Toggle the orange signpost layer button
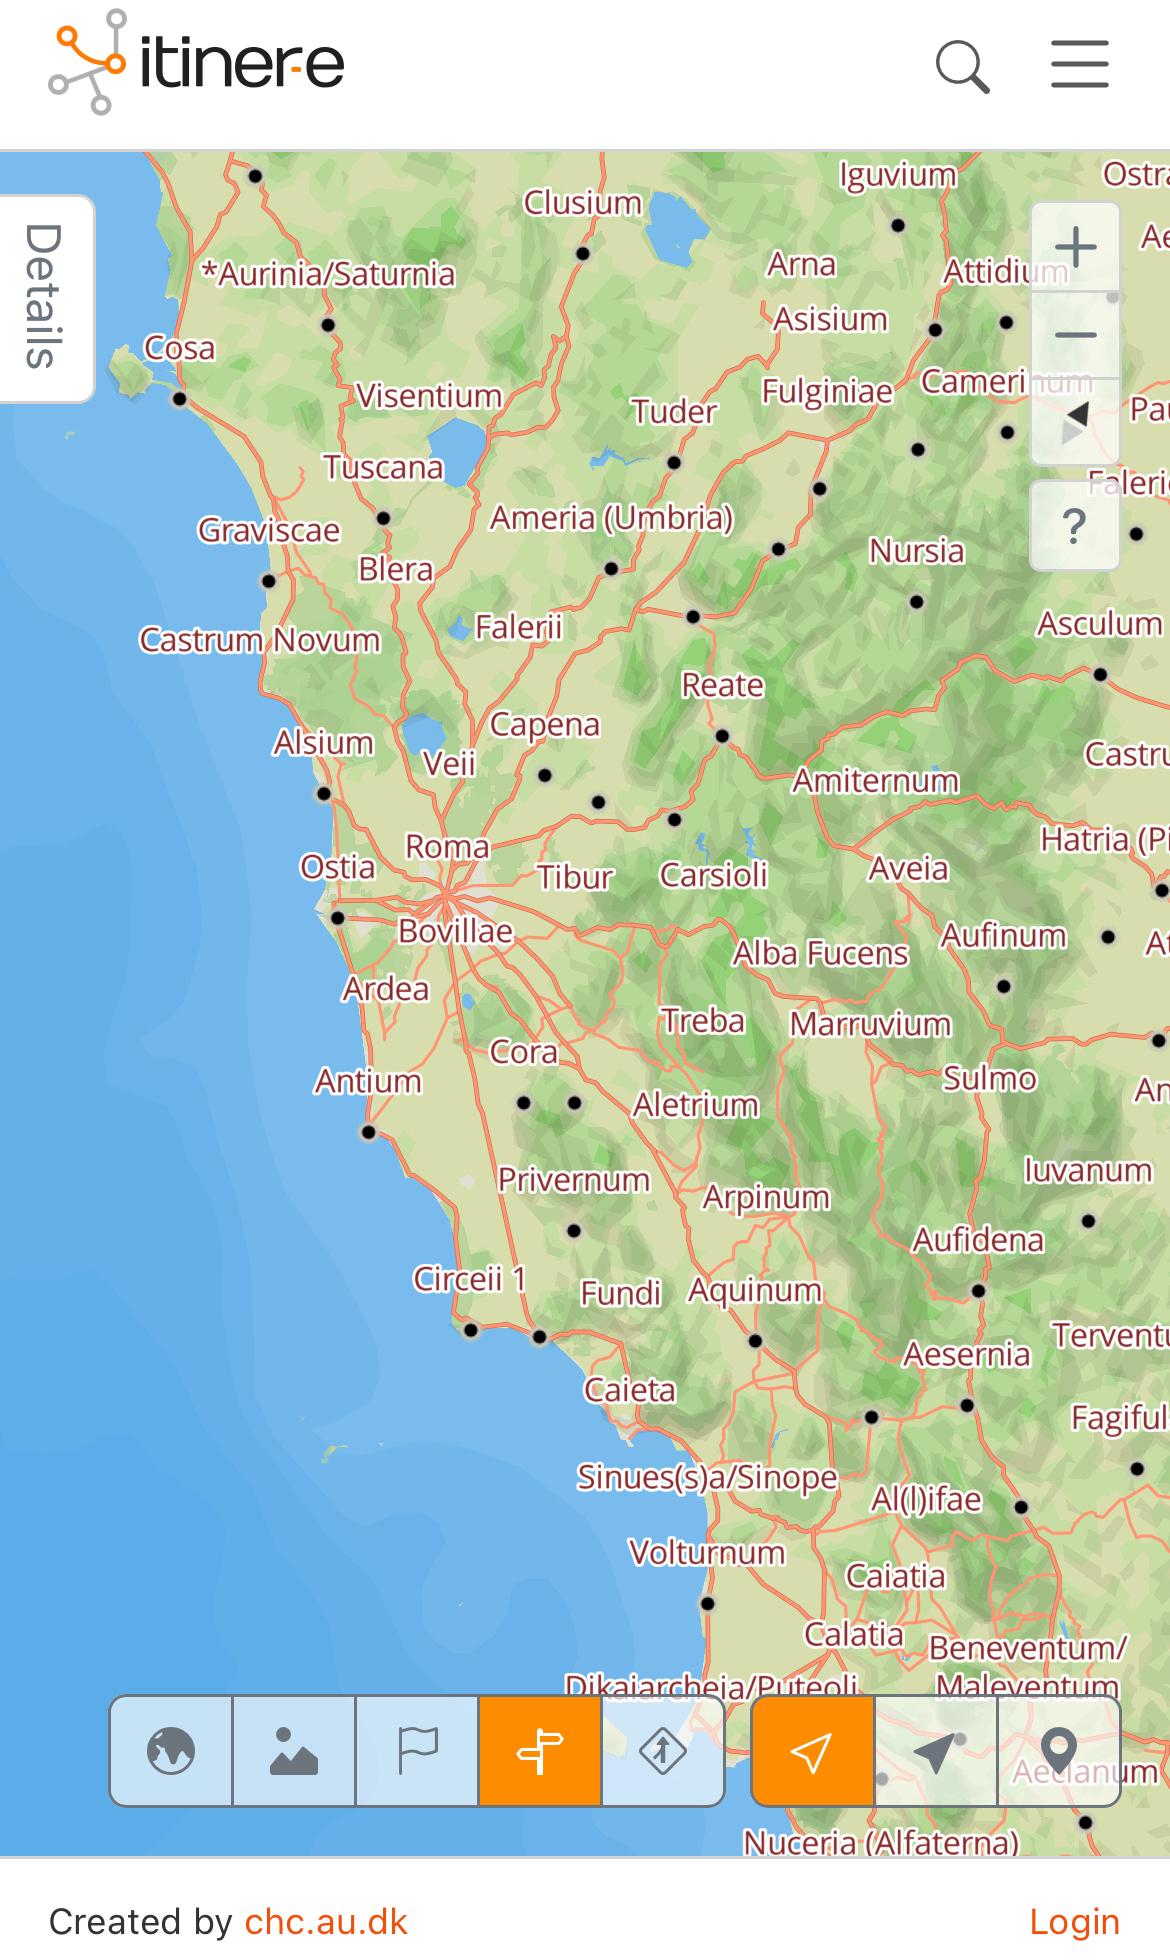Viewport: 1170px width, 1960px height. pyautogui.click(x=540, y=1751)
